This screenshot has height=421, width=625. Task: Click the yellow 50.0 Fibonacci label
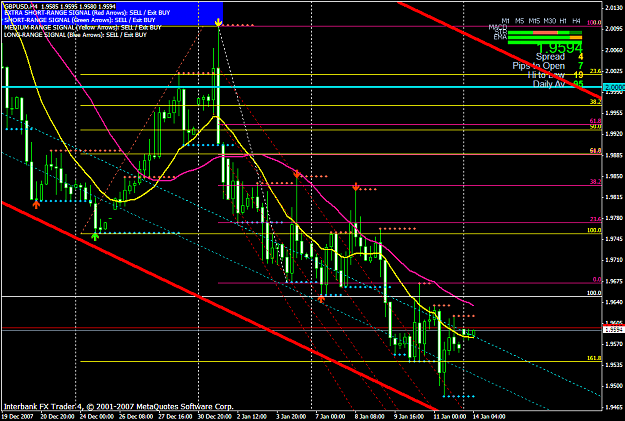click(596, 126)
